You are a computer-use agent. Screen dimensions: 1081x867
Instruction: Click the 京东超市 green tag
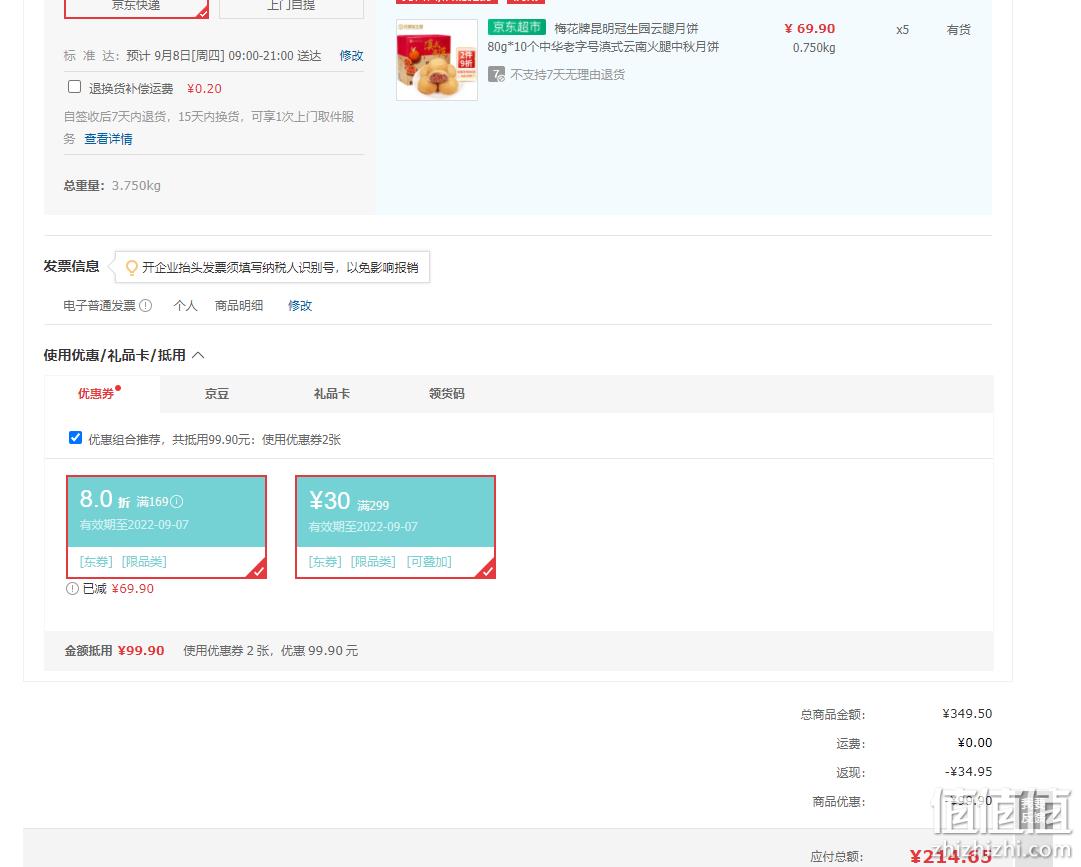click(516, 28)
